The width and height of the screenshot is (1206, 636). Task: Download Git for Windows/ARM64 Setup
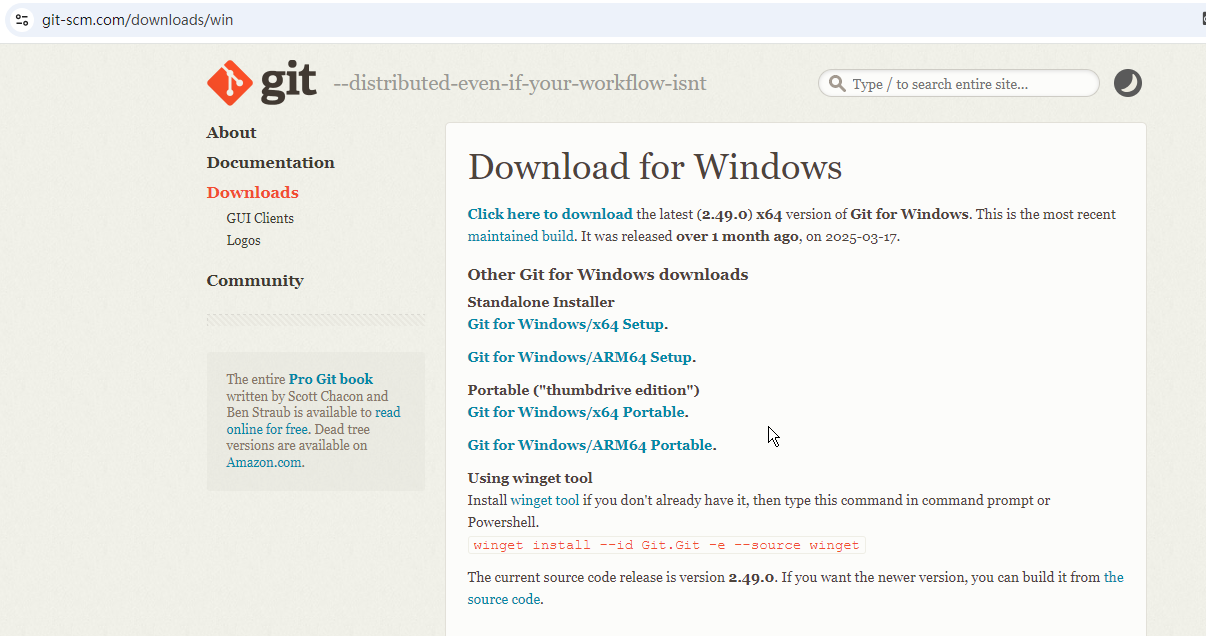pos(580,357)
